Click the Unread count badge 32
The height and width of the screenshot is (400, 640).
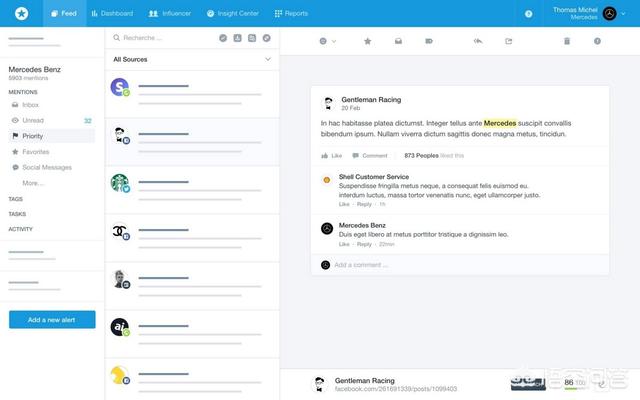[88, 120]
